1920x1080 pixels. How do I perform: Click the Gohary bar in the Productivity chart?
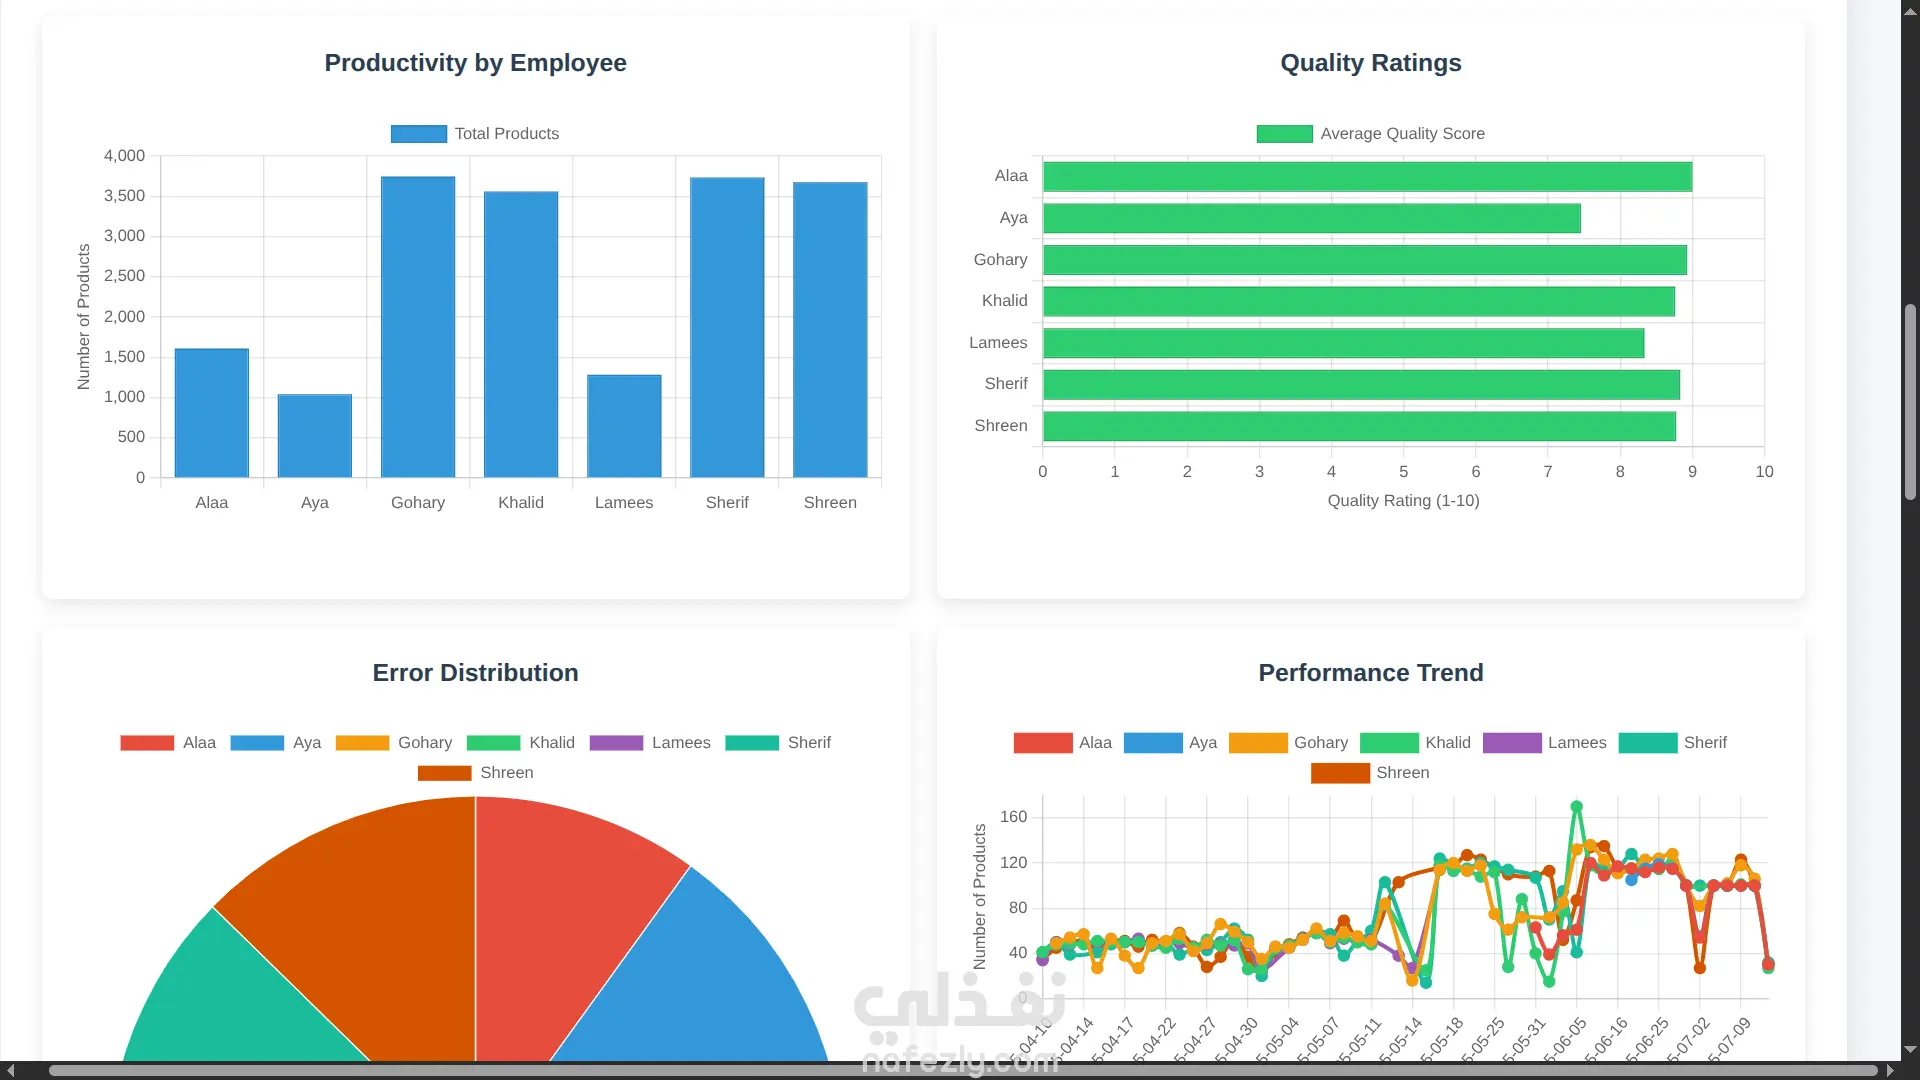pos(418,327)
